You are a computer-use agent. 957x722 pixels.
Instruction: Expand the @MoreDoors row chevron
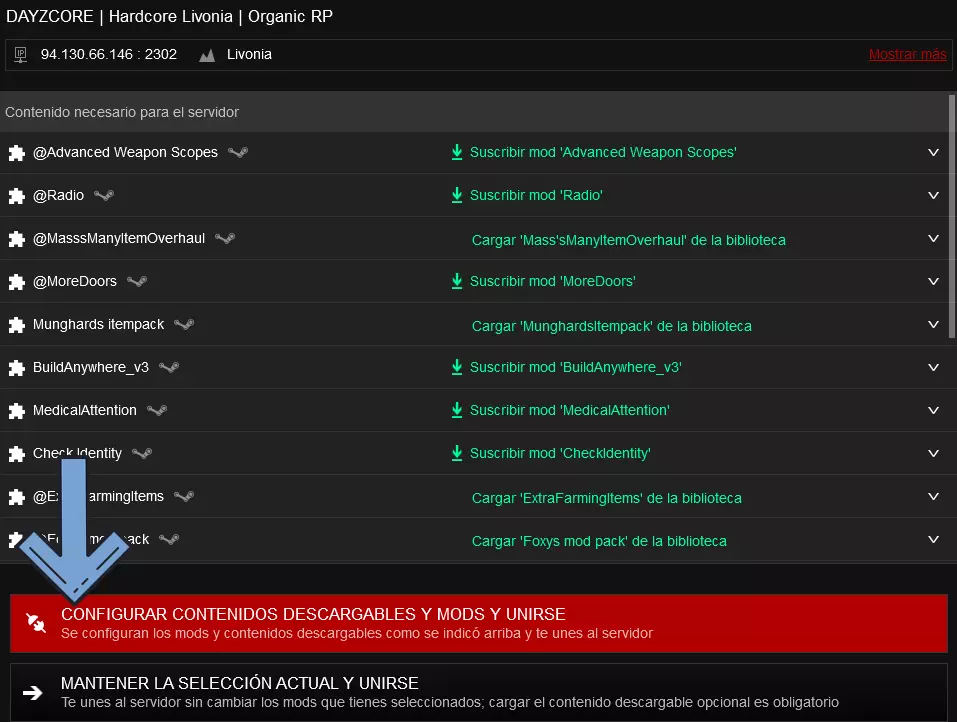point(933,281)
